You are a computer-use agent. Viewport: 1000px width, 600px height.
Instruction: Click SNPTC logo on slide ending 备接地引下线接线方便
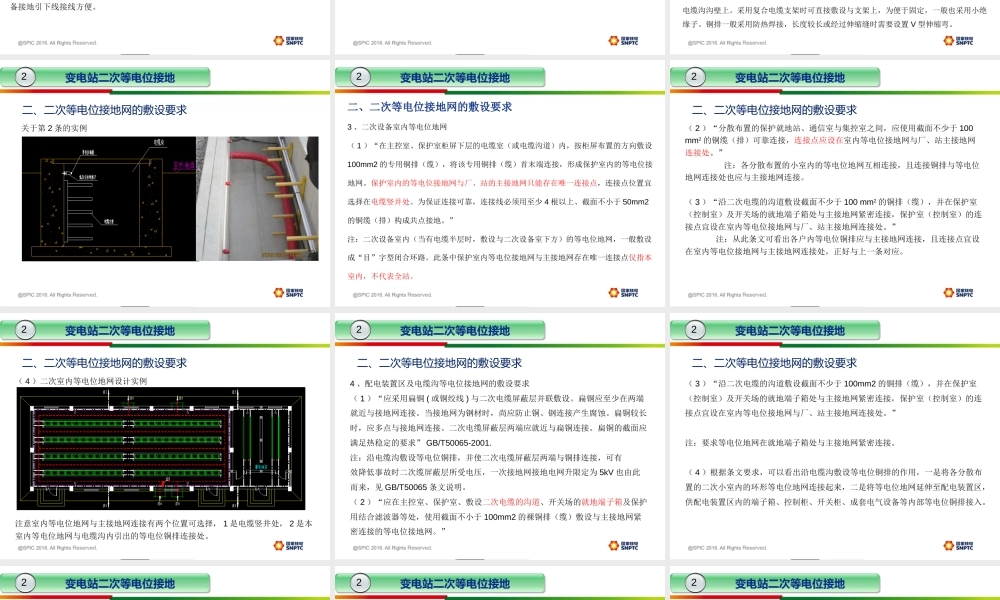click(x=288, y=41)
